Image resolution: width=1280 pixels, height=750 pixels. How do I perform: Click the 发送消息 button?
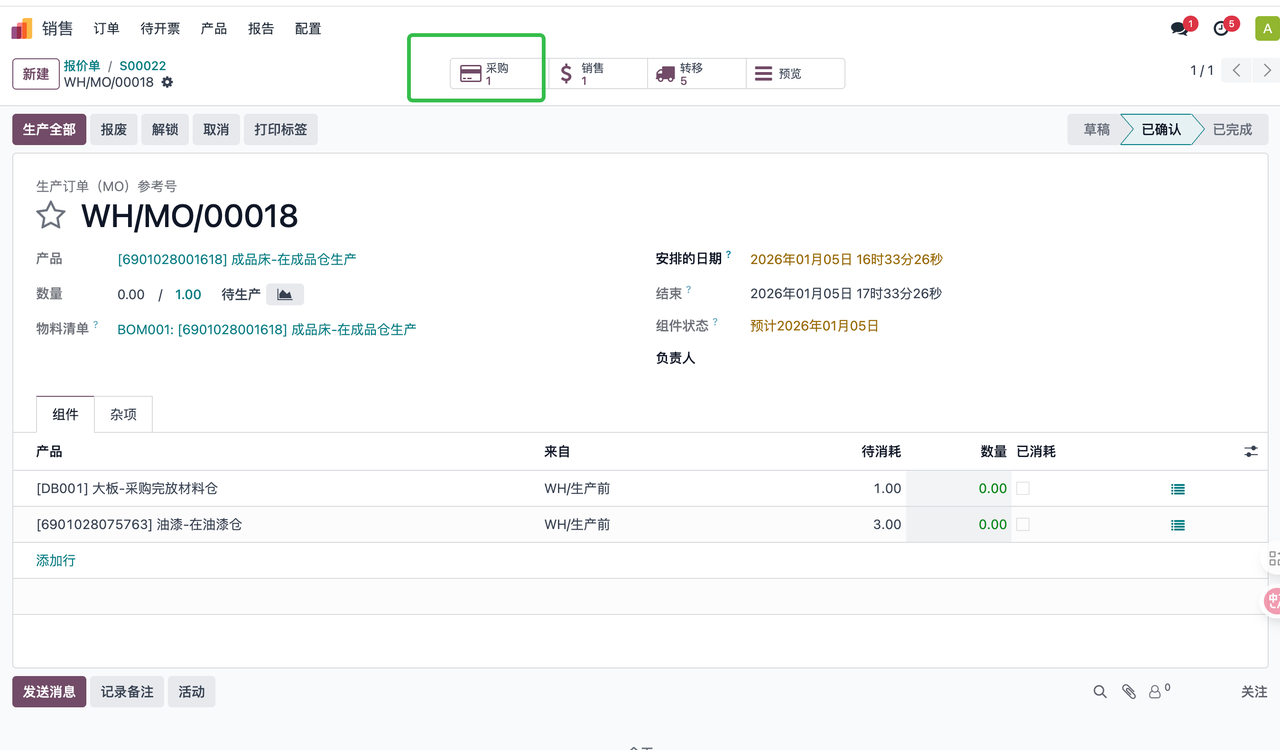click(x=49, y=692)
